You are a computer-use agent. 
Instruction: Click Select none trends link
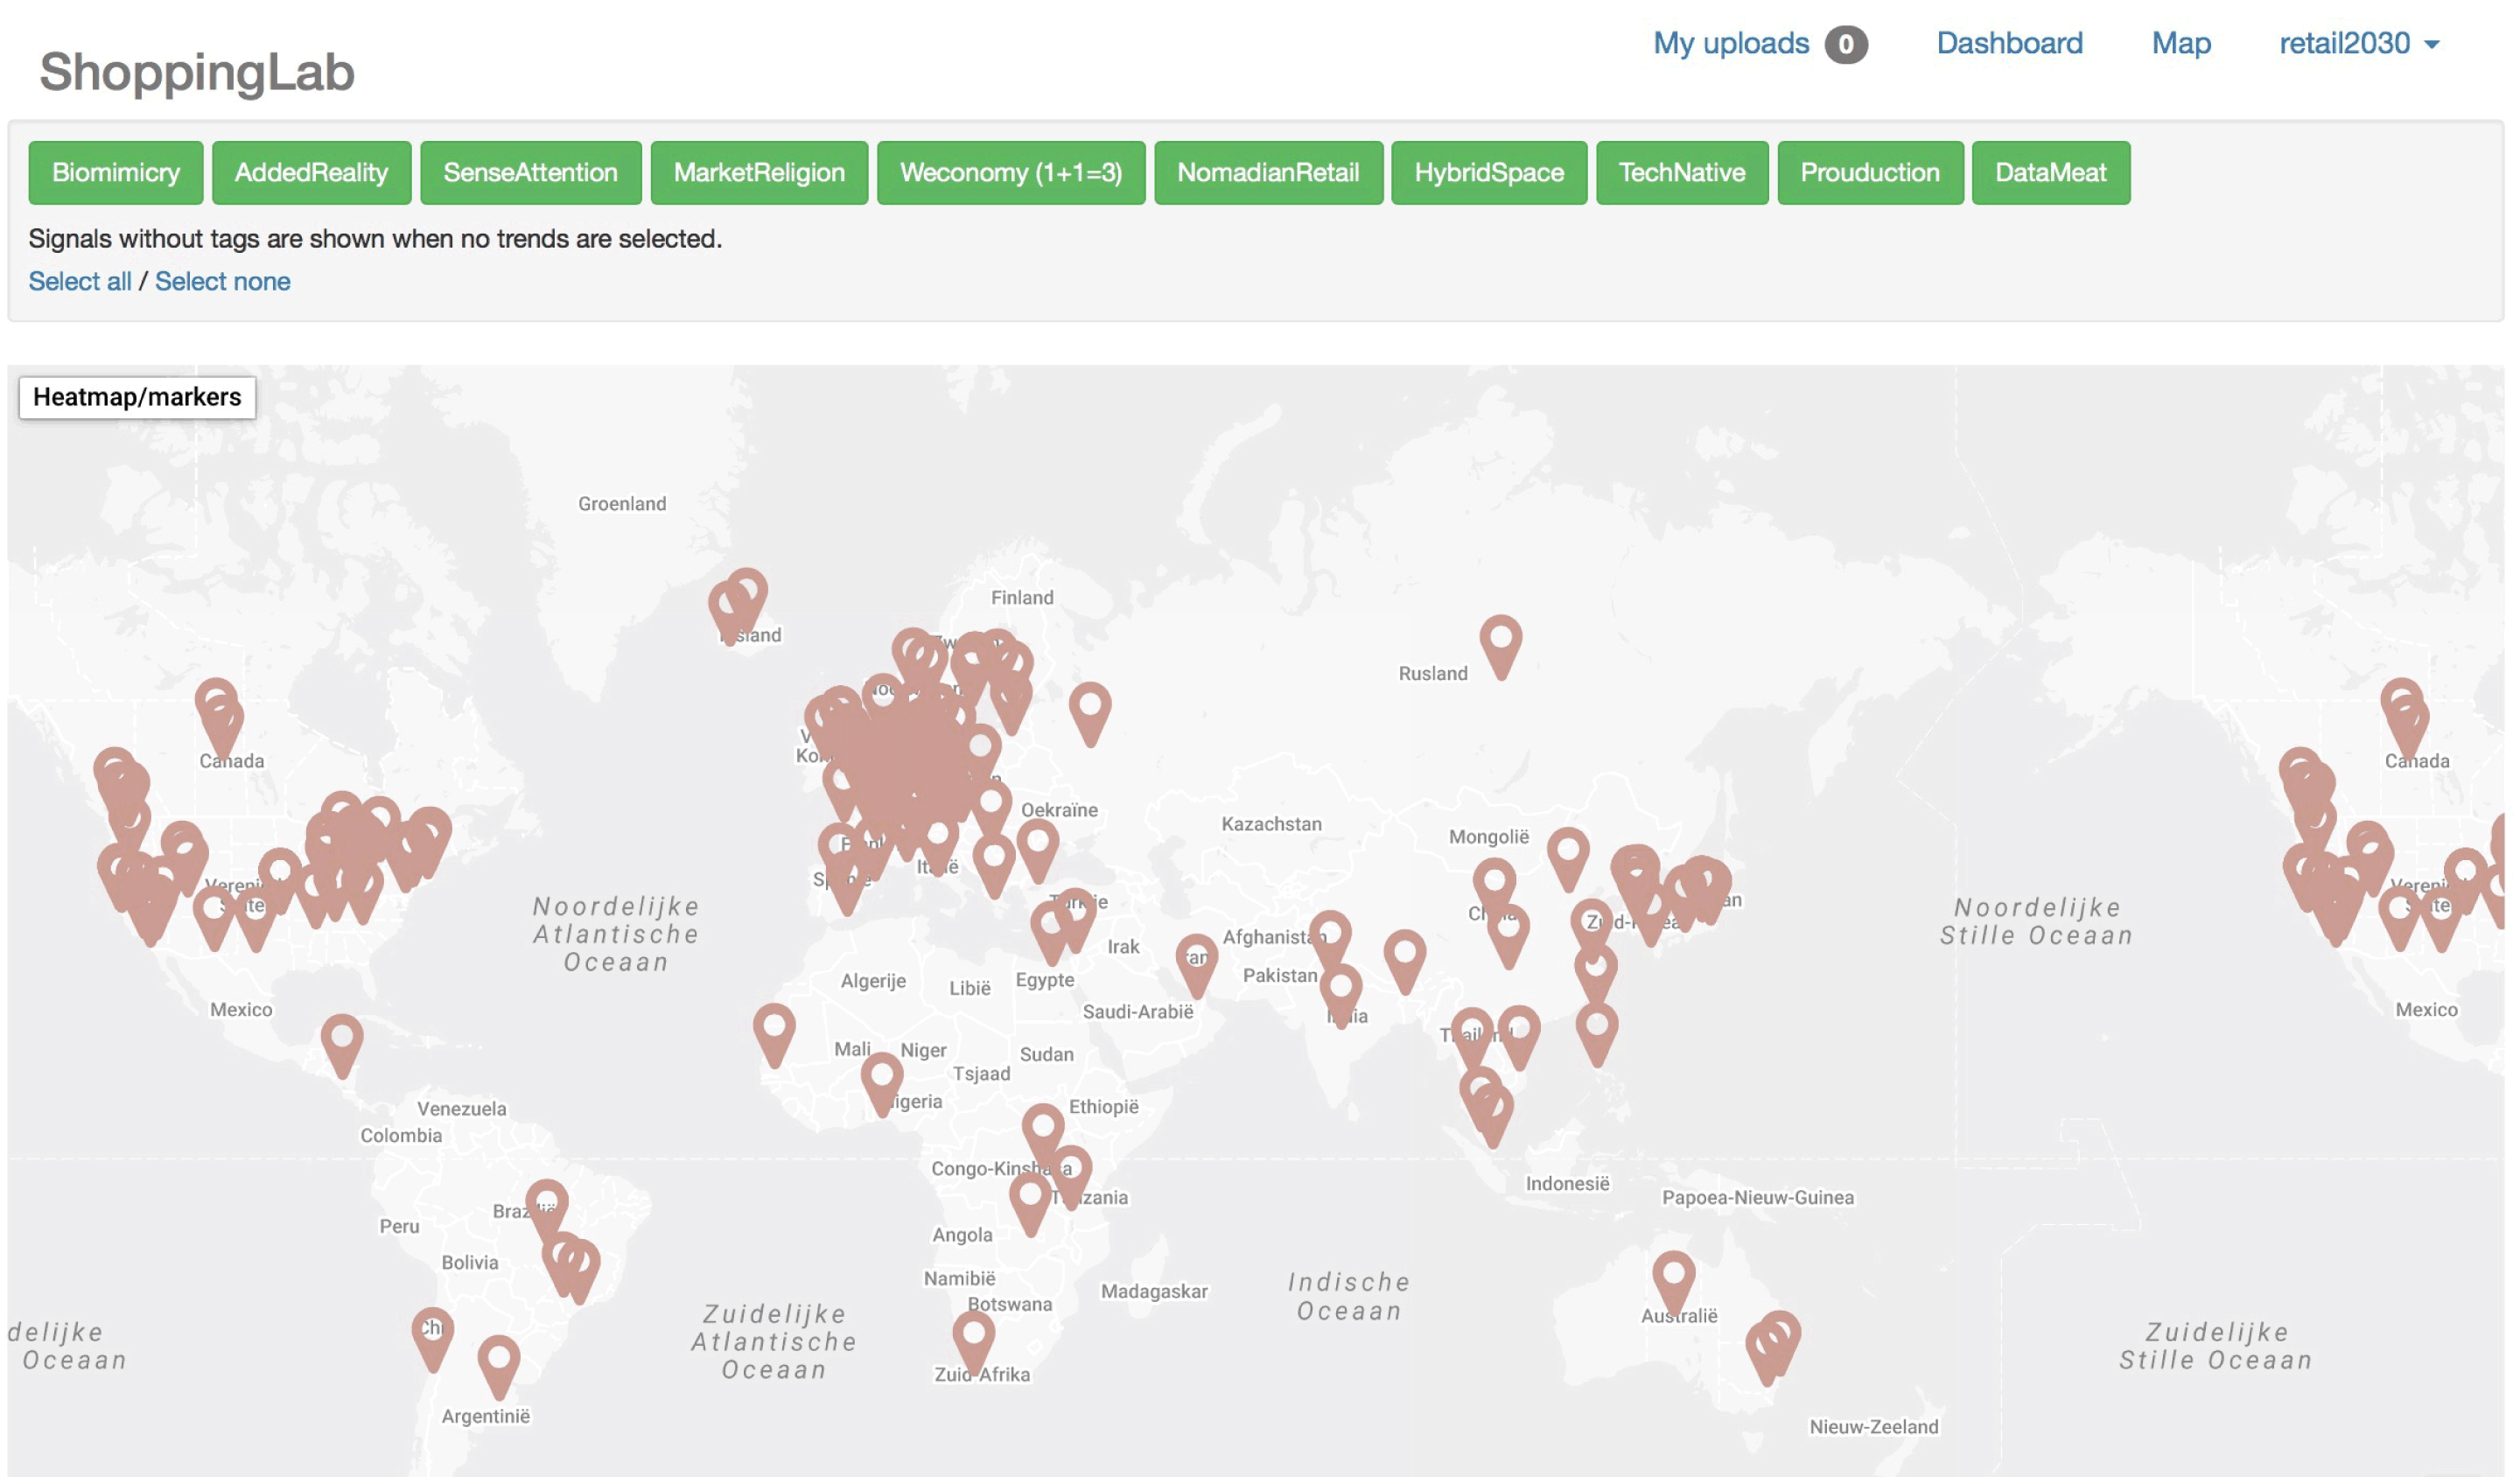223,282
